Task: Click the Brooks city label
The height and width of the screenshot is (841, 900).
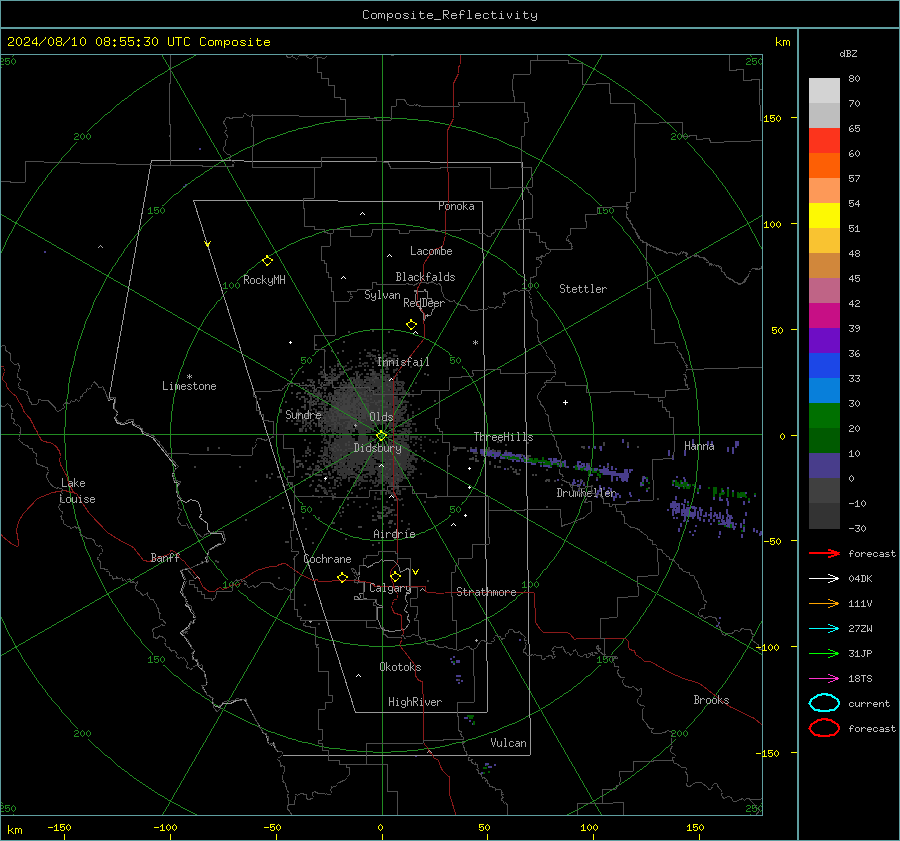Action: point(711,700)
